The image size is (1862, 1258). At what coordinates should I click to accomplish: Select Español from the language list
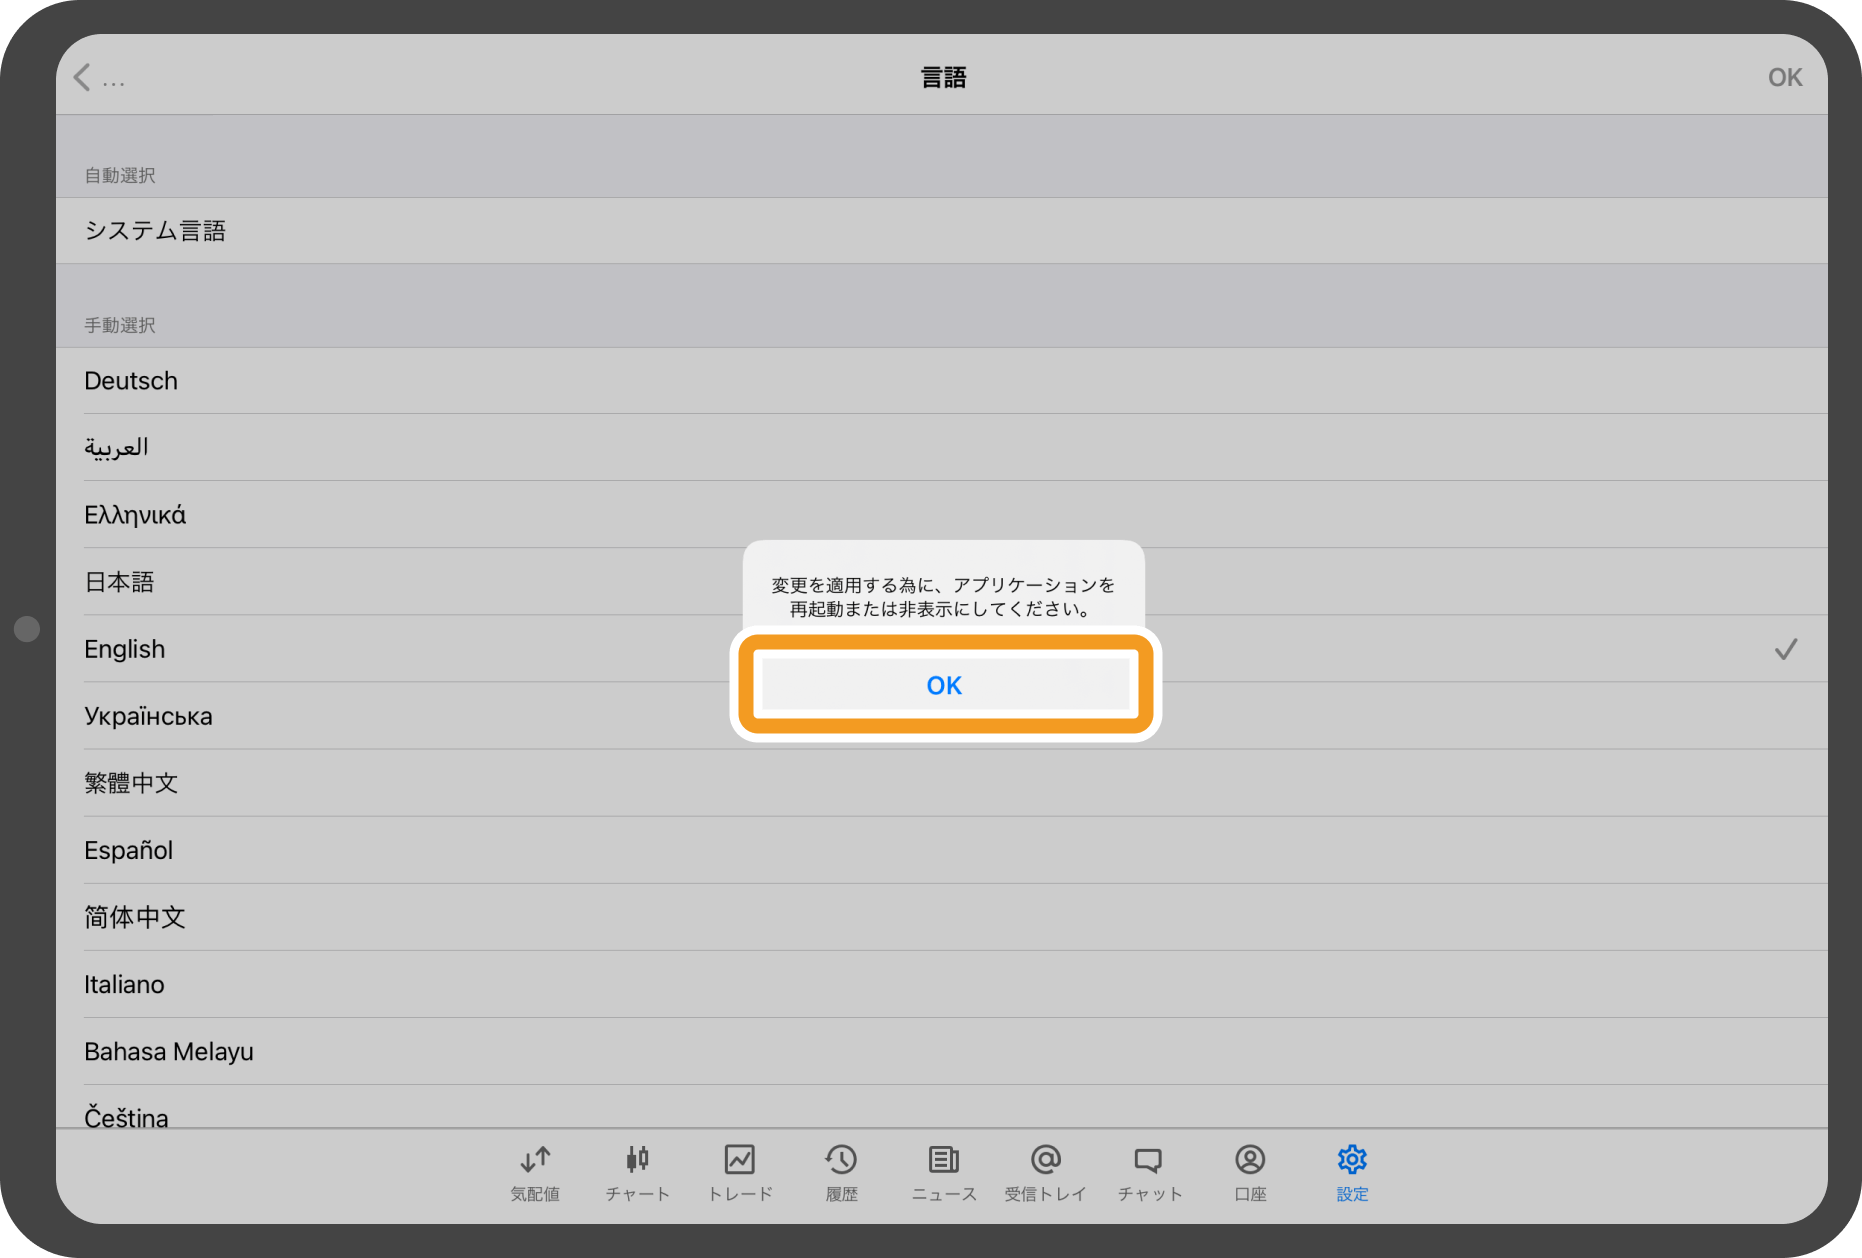(129, 850)
